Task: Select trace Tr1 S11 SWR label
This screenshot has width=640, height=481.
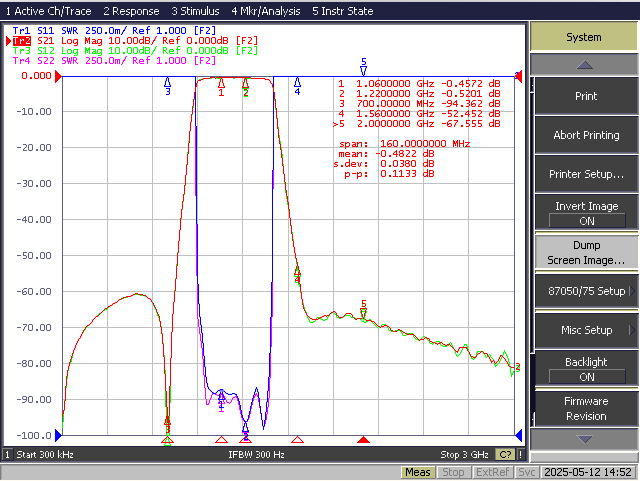Action: [114, 31]
